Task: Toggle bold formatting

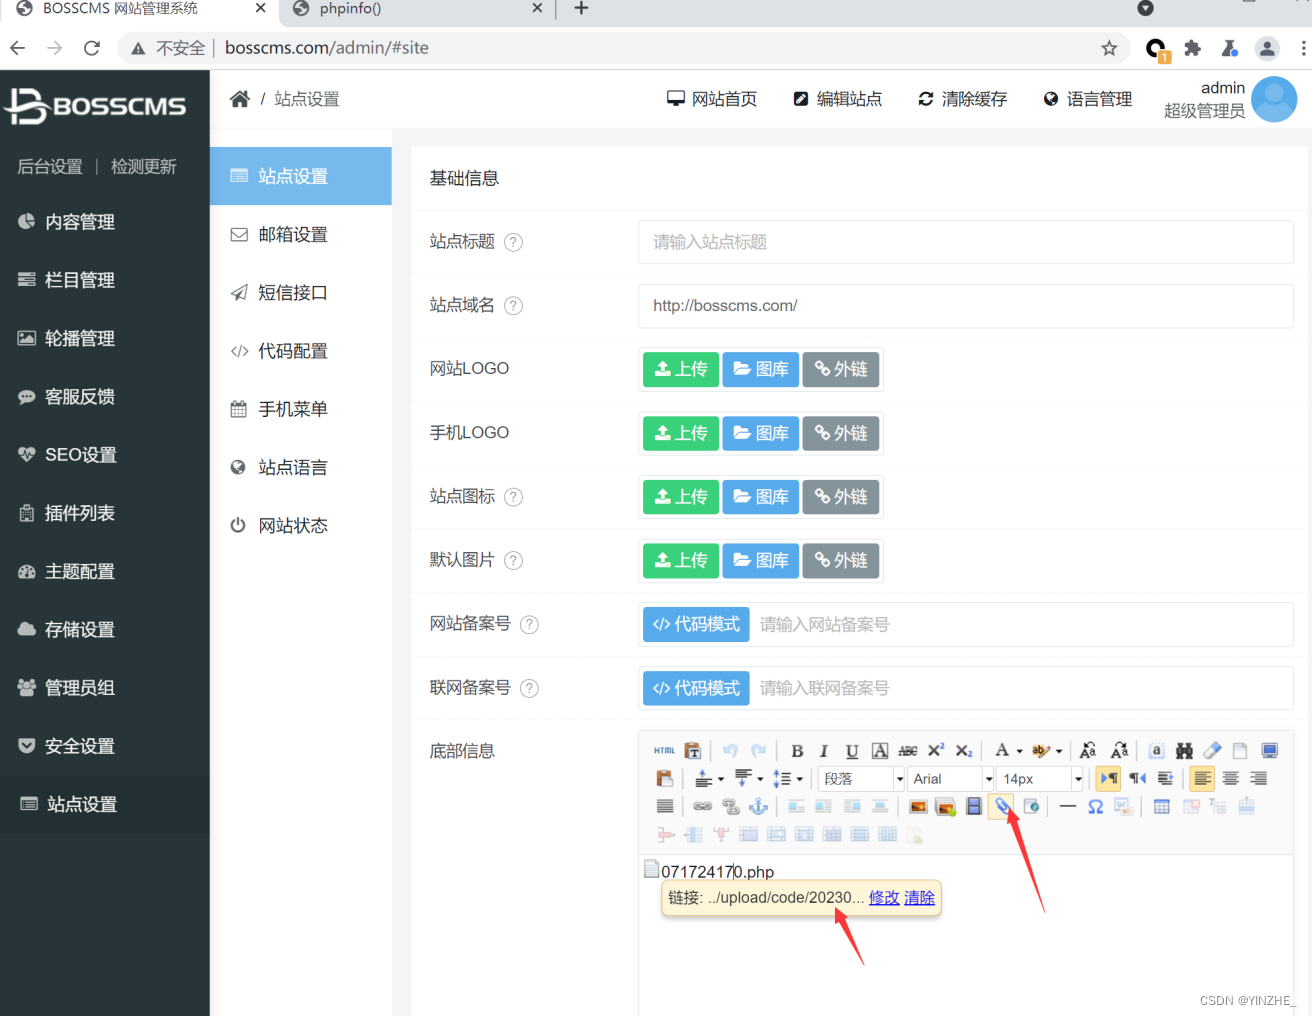Action: tap(797, 751)
